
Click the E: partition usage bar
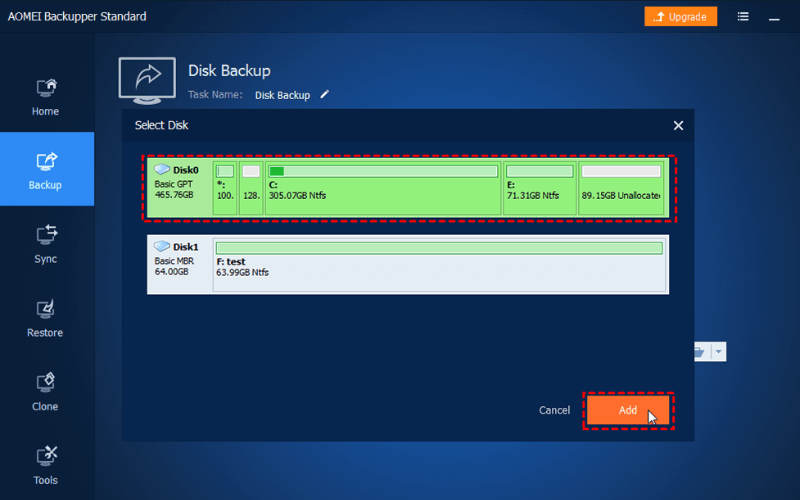[x=540, y=171]
